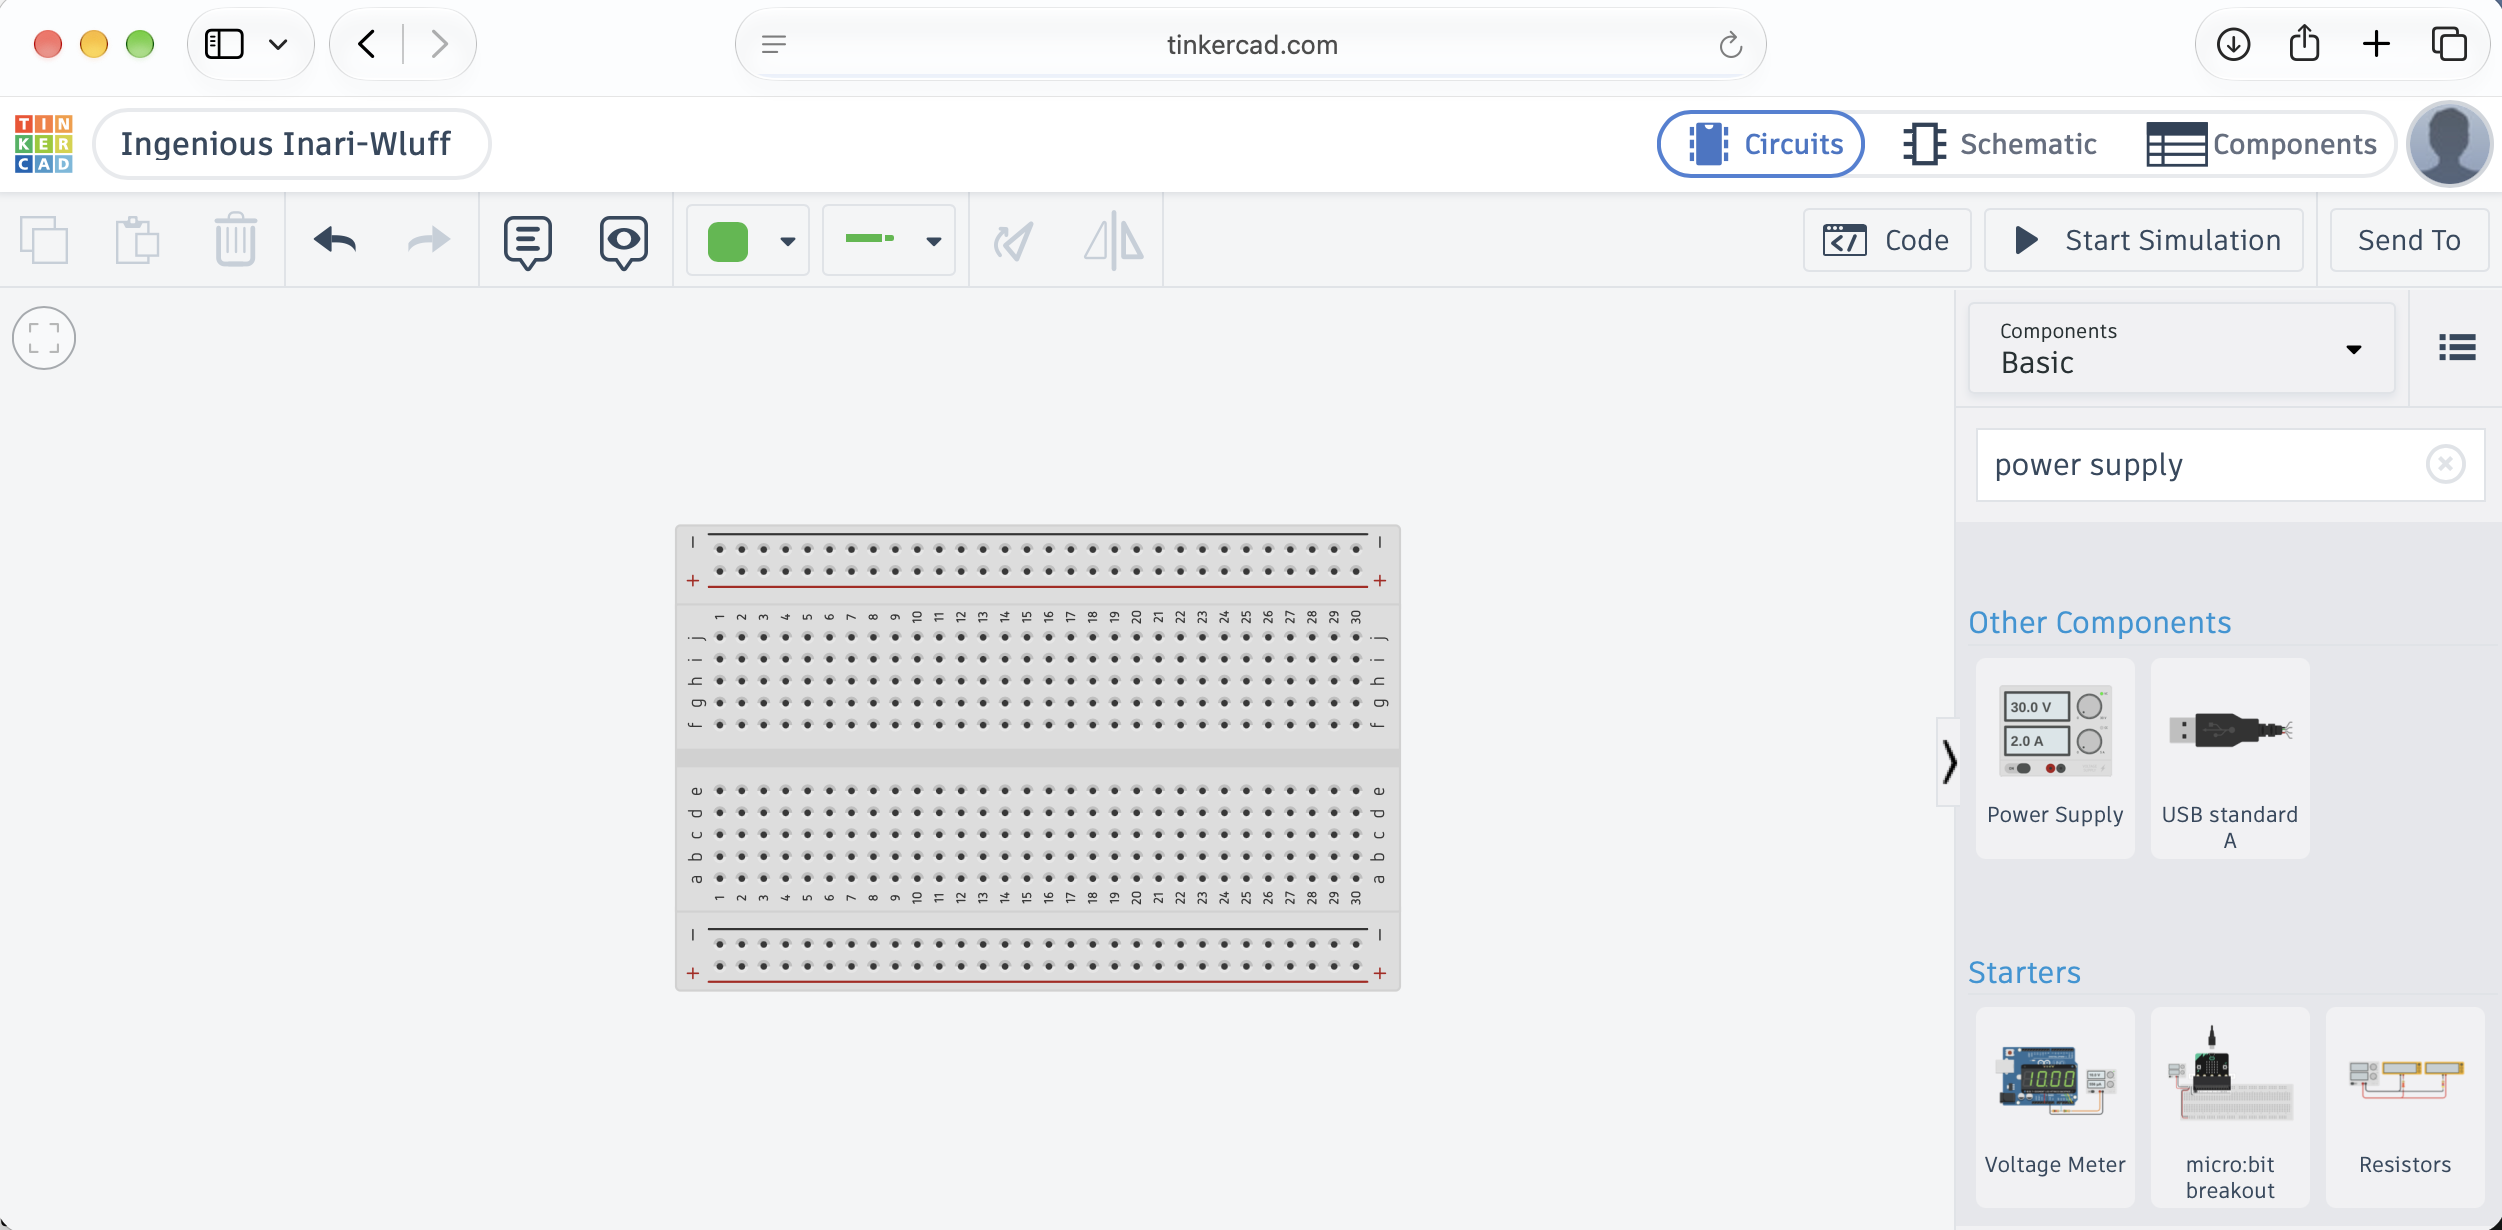Click the Copy icon in toolbar
This screenshot has height=1230, width=2502.
[x=44, y=240]
